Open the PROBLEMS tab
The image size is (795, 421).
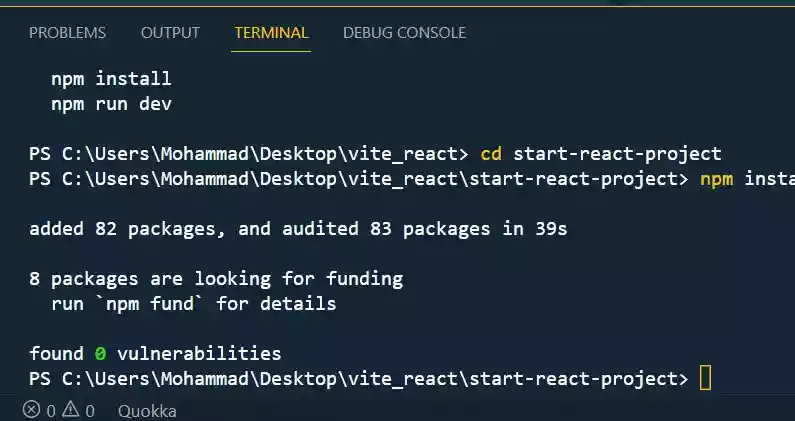(x=67, y=33)
